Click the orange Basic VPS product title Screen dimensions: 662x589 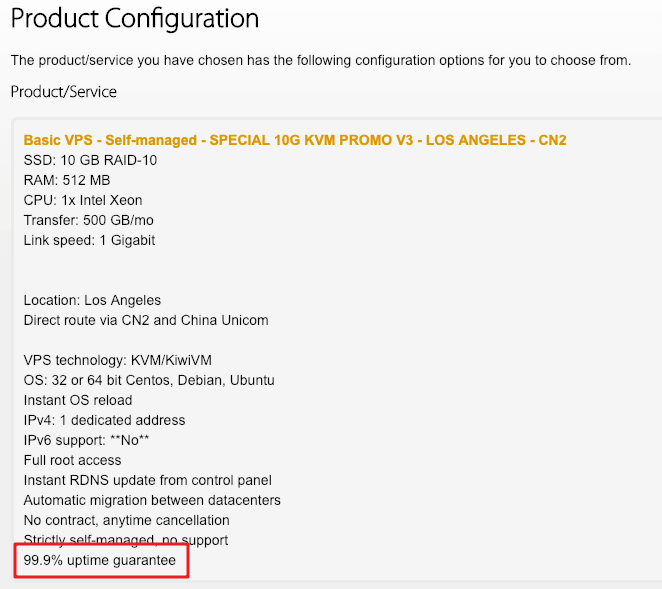coord(295,140)
